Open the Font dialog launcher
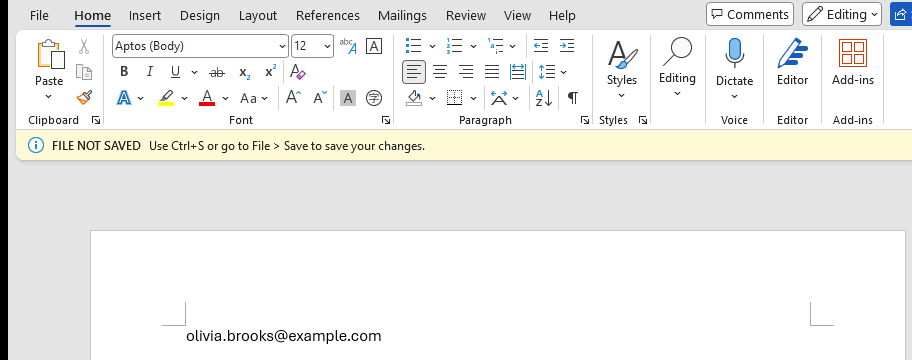The height and width of the screenshot is (360, 912). tap(386, 120)
